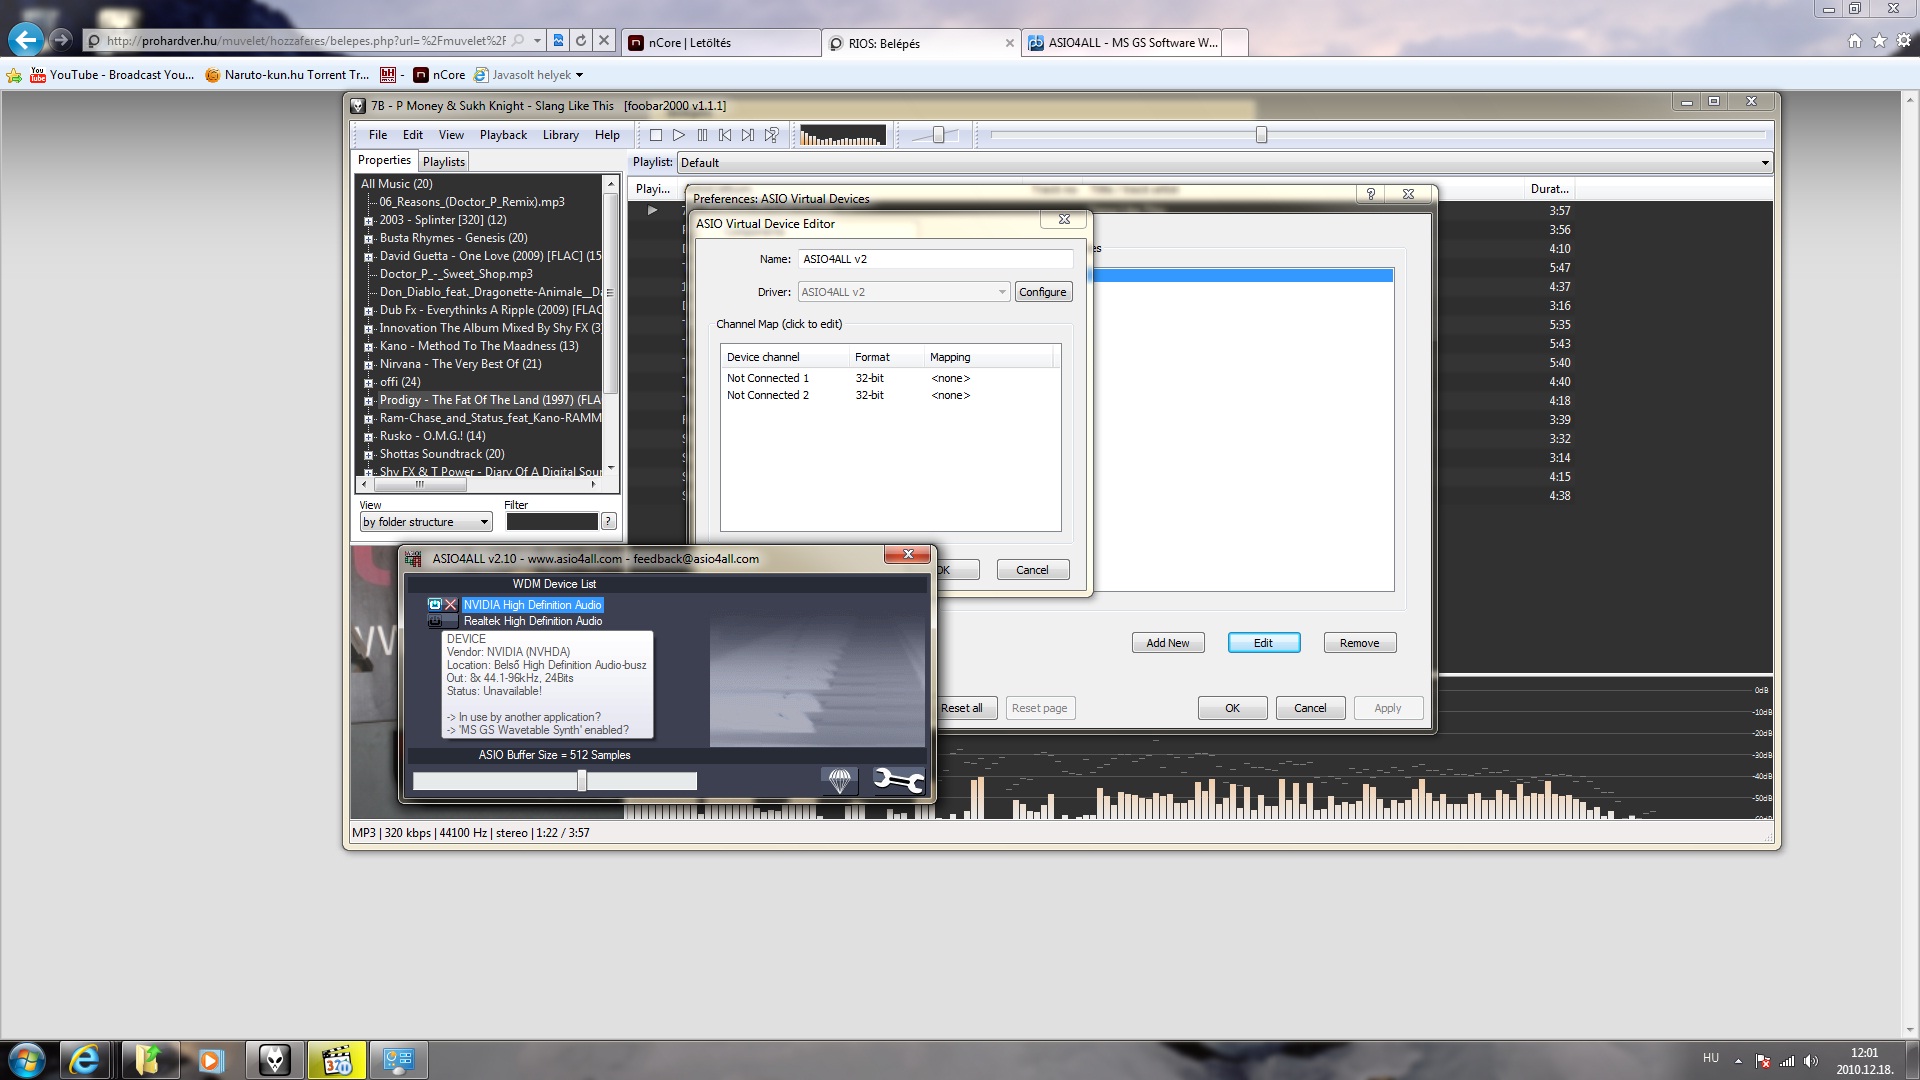This screenshot has height=1080, width=1920.
Task: Select Not Connected 1 channel row
Action: pyautogui.click(x=889, y=378)
